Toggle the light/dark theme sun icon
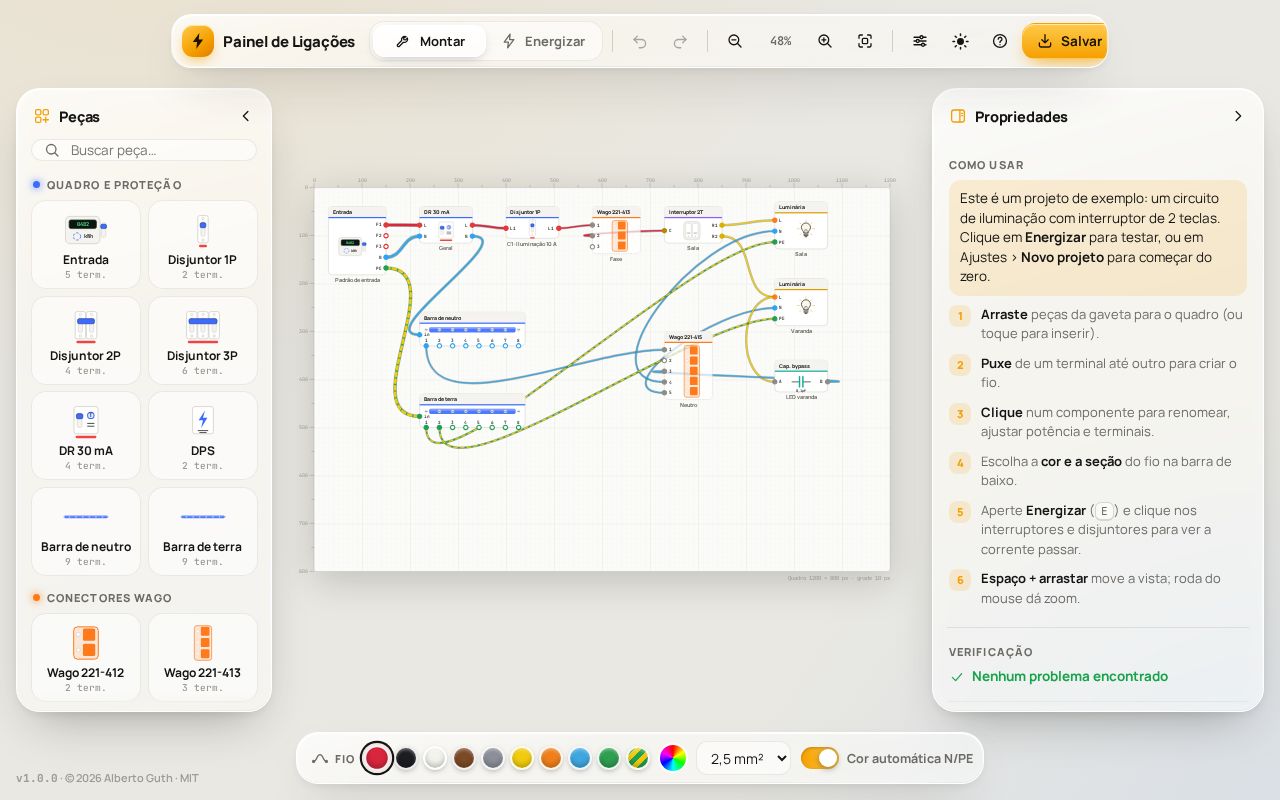Image resolution: width=1280 pixels, height=800 pixels. [960, 41]
